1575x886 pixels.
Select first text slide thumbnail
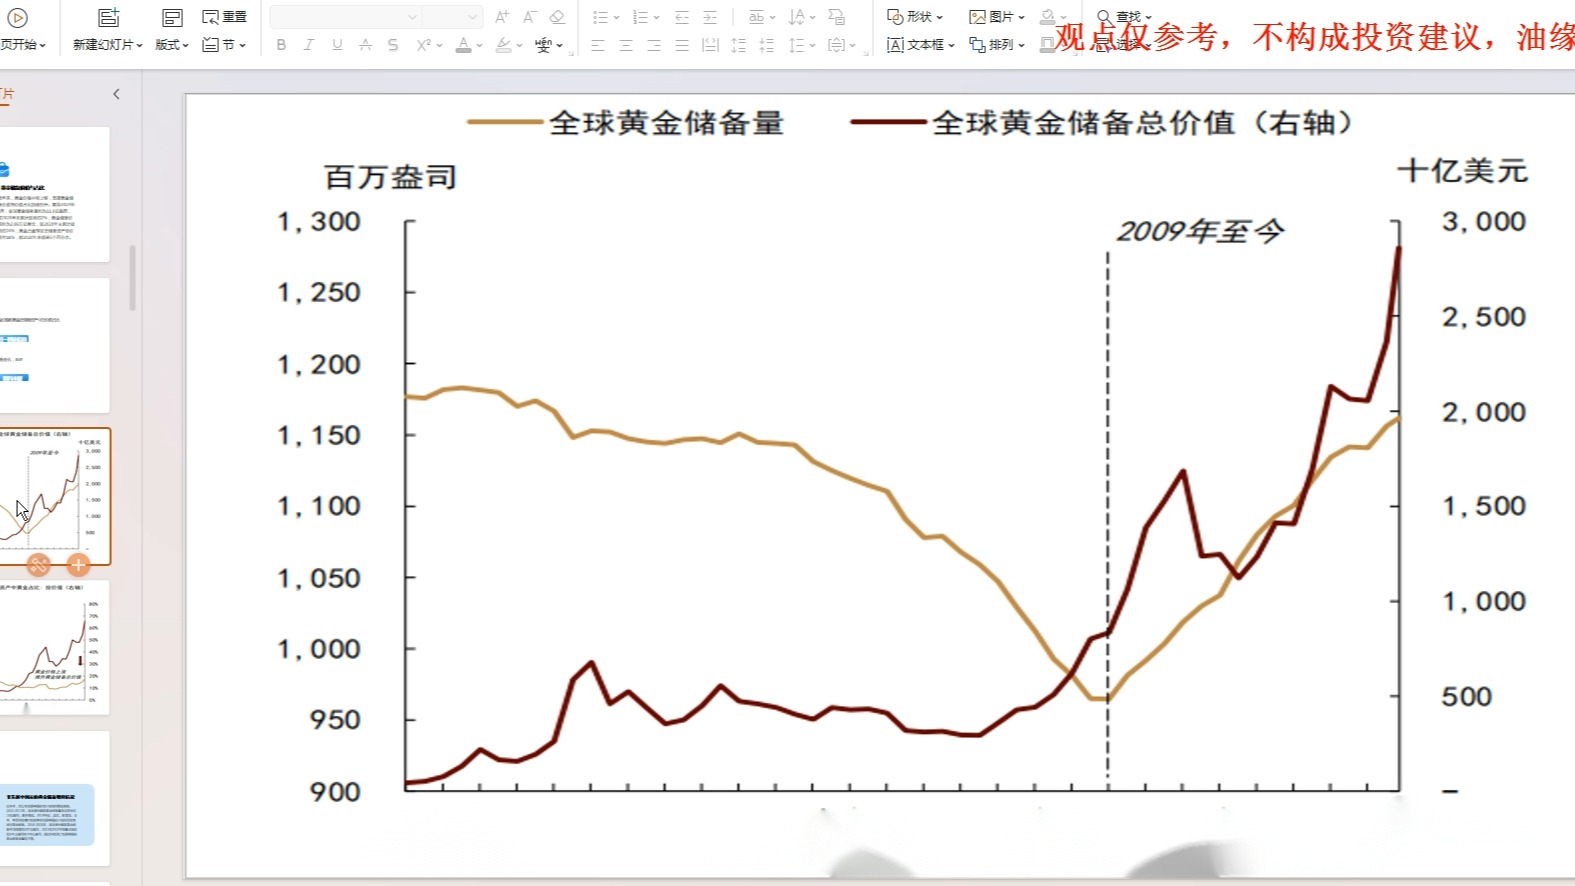[53, 194]
